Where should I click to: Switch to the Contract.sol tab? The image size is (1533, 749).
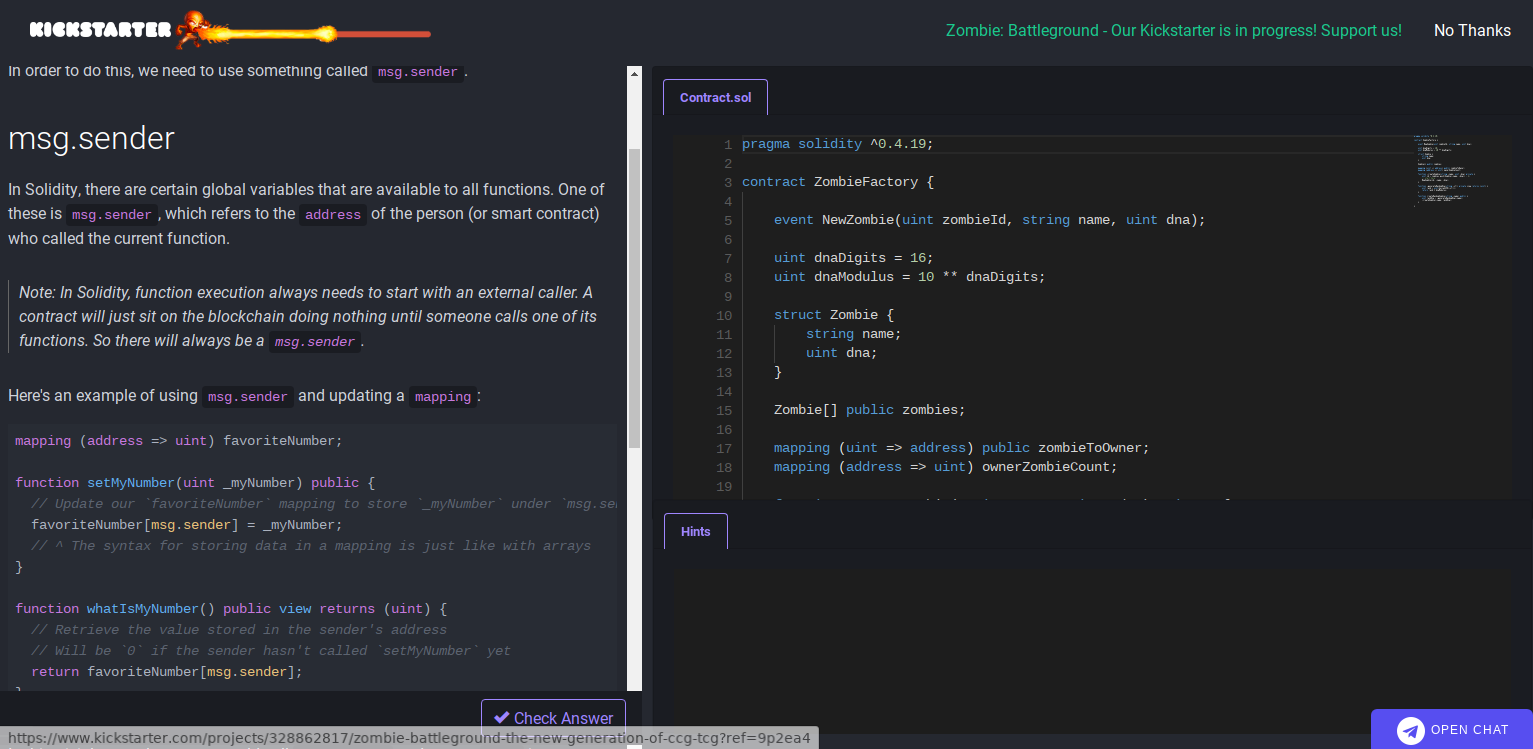(715, 98)
